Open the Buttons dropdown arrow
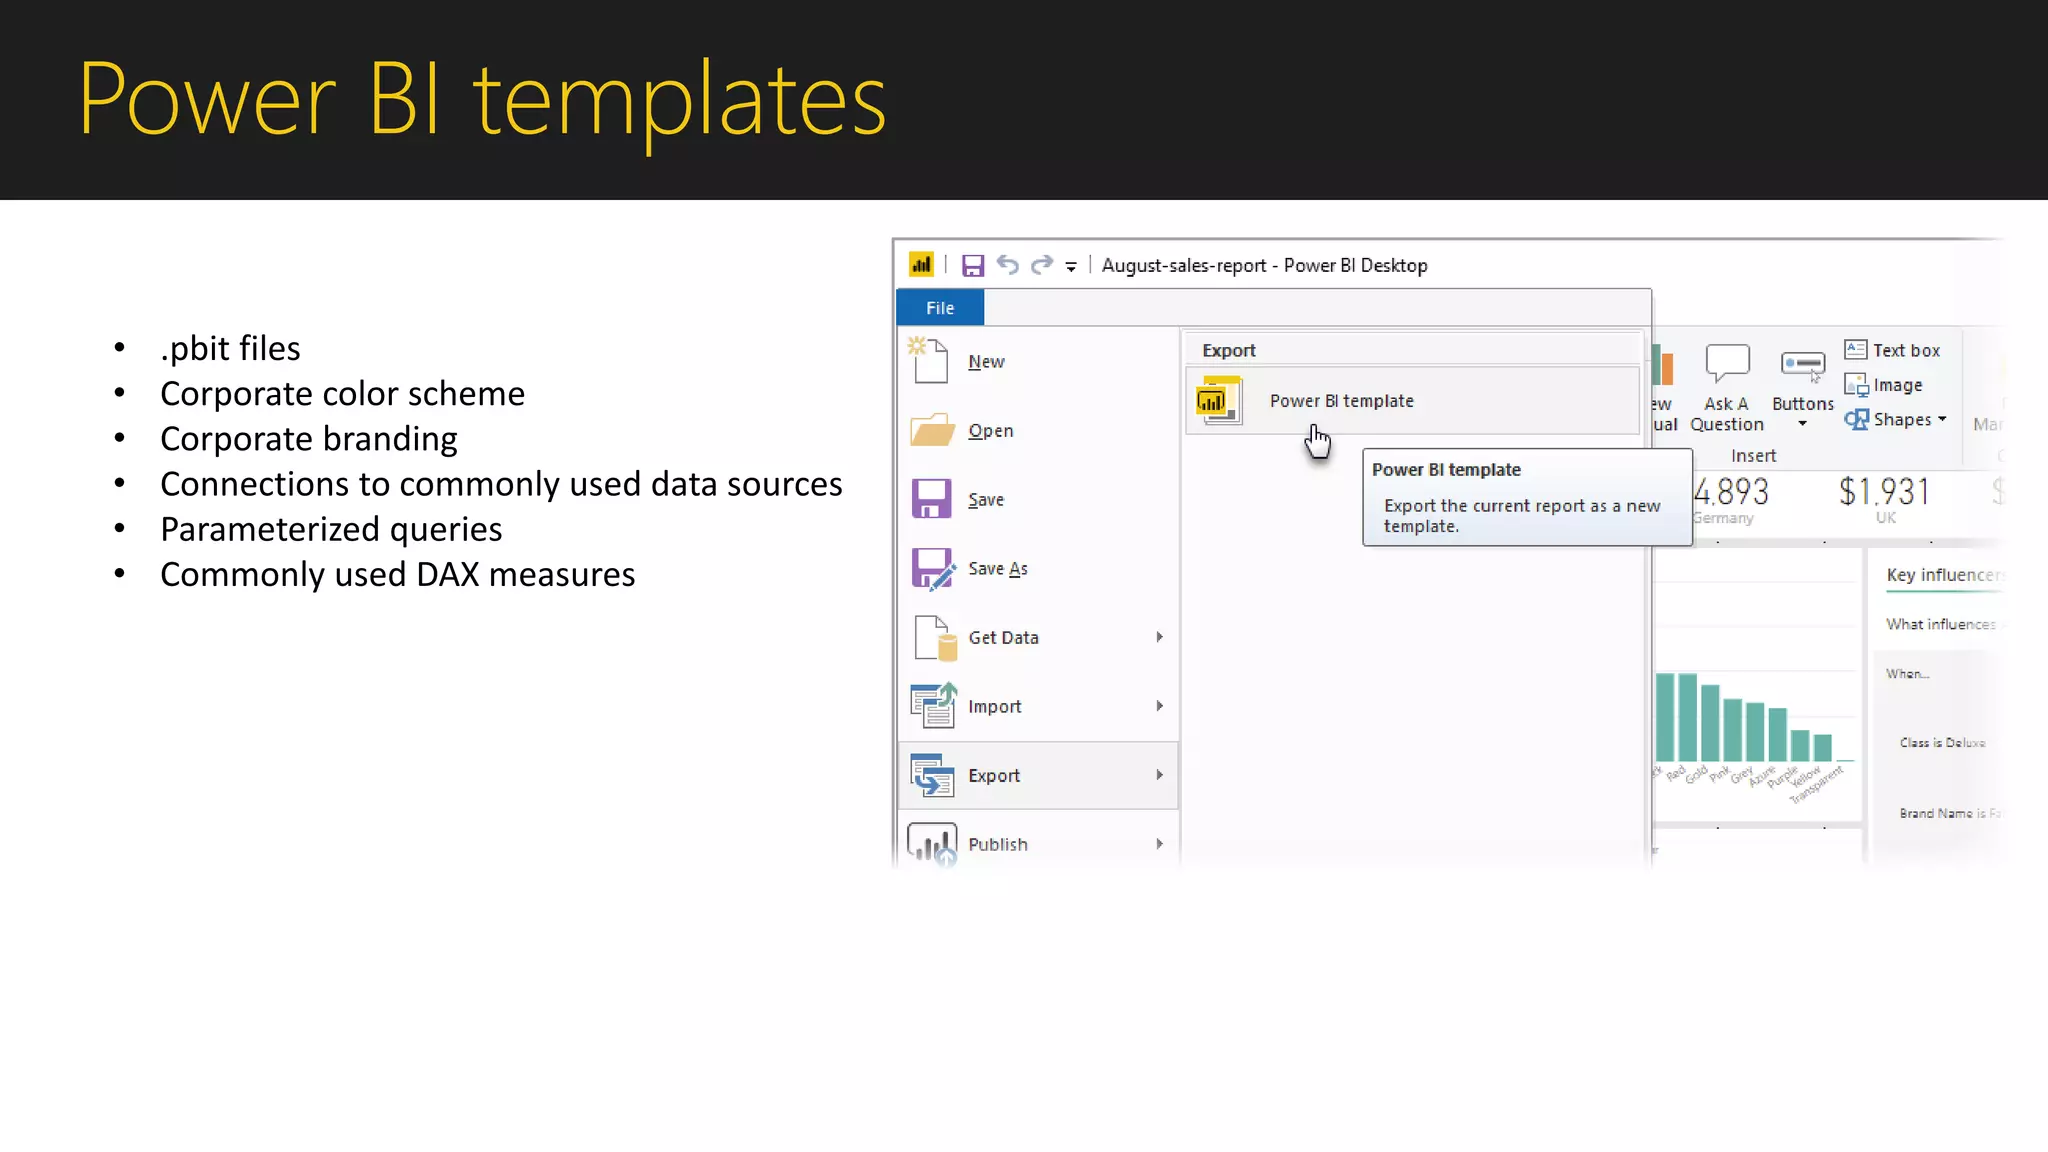 (x=1802, y=424)
